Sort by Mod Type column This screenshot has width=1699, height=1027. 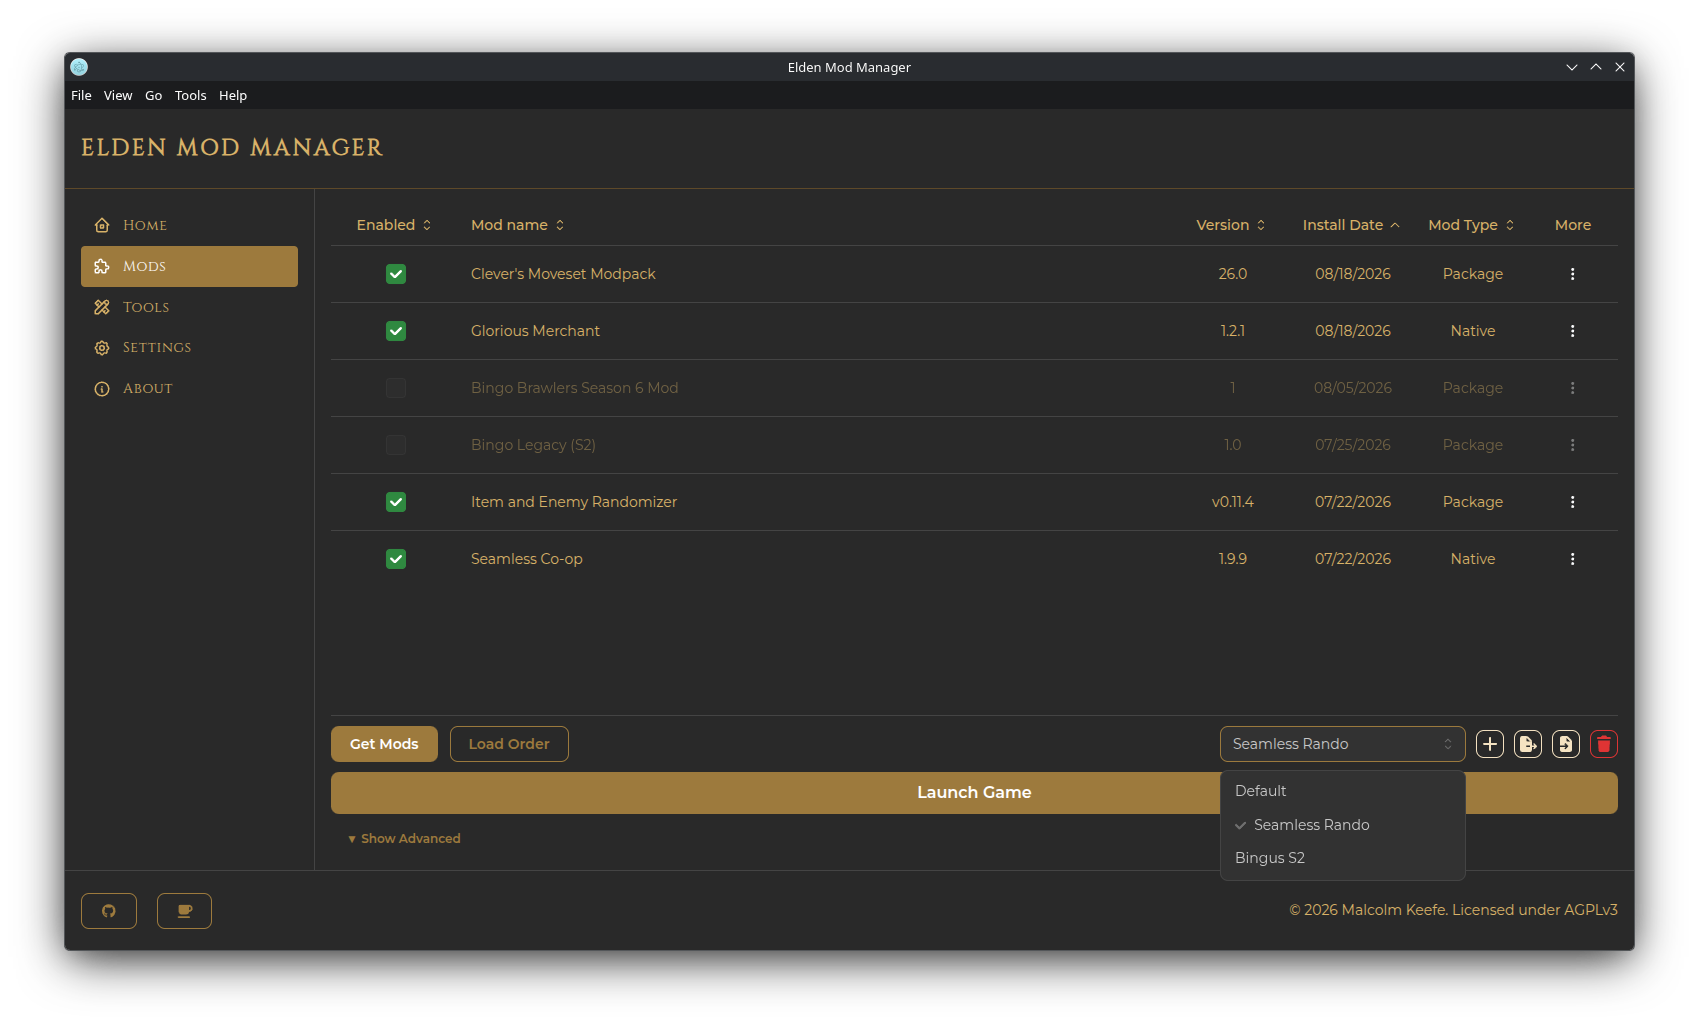pyautogui.click(x=1471, y=225)
